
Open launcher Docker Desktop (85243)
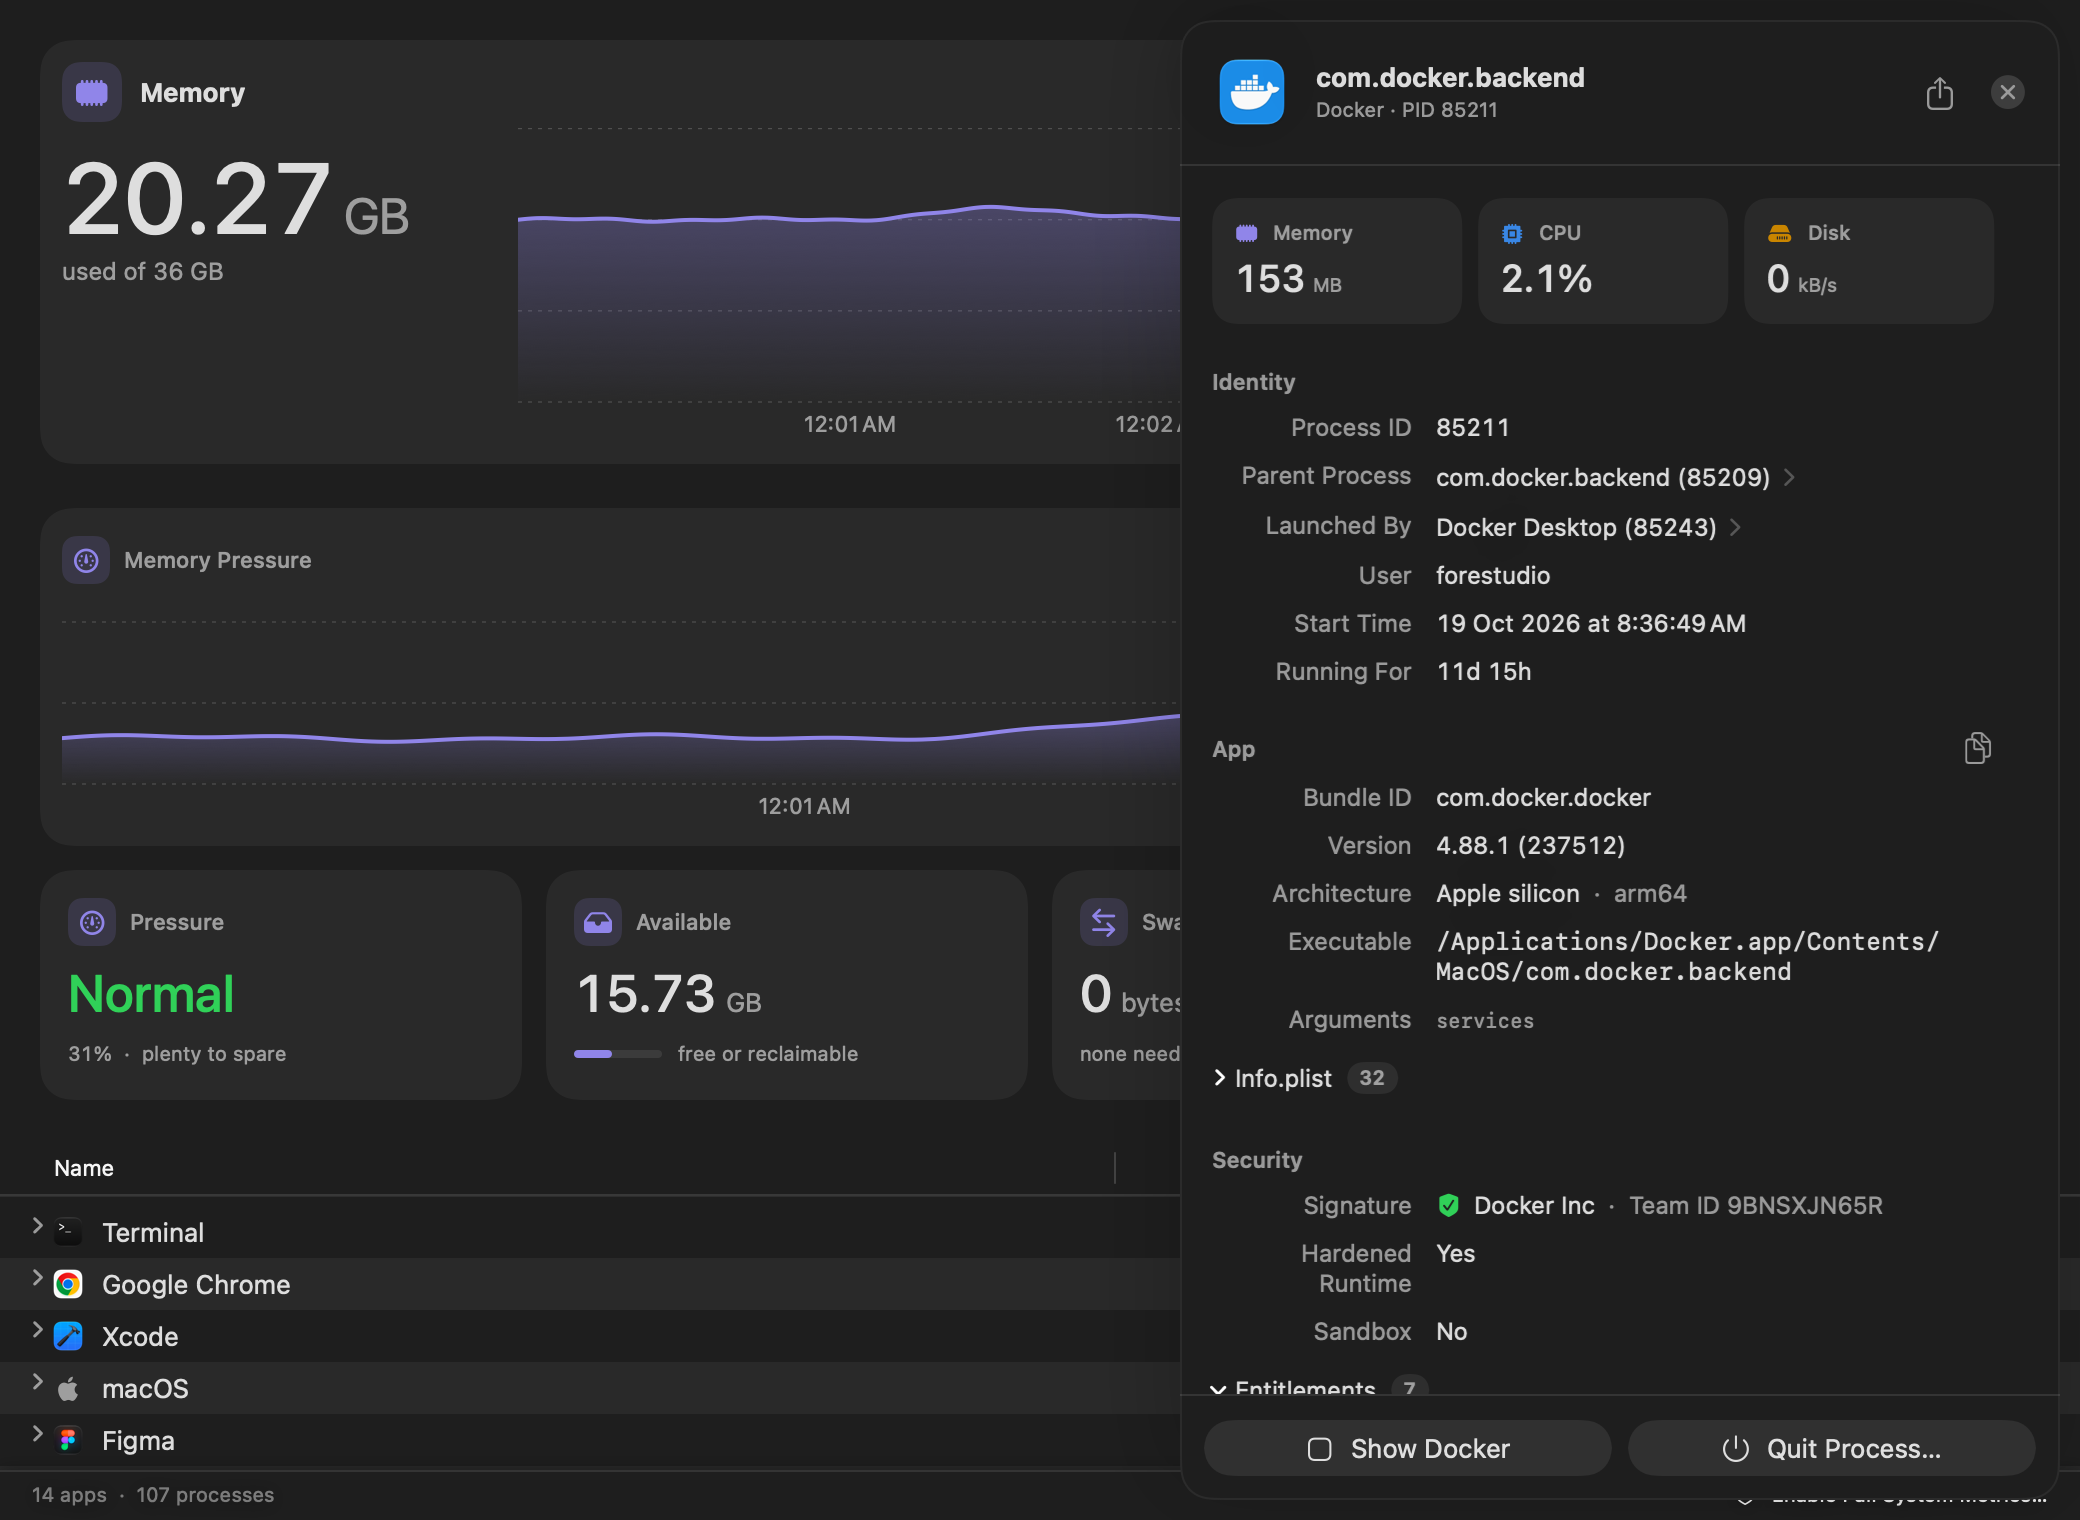[1588, 527]
